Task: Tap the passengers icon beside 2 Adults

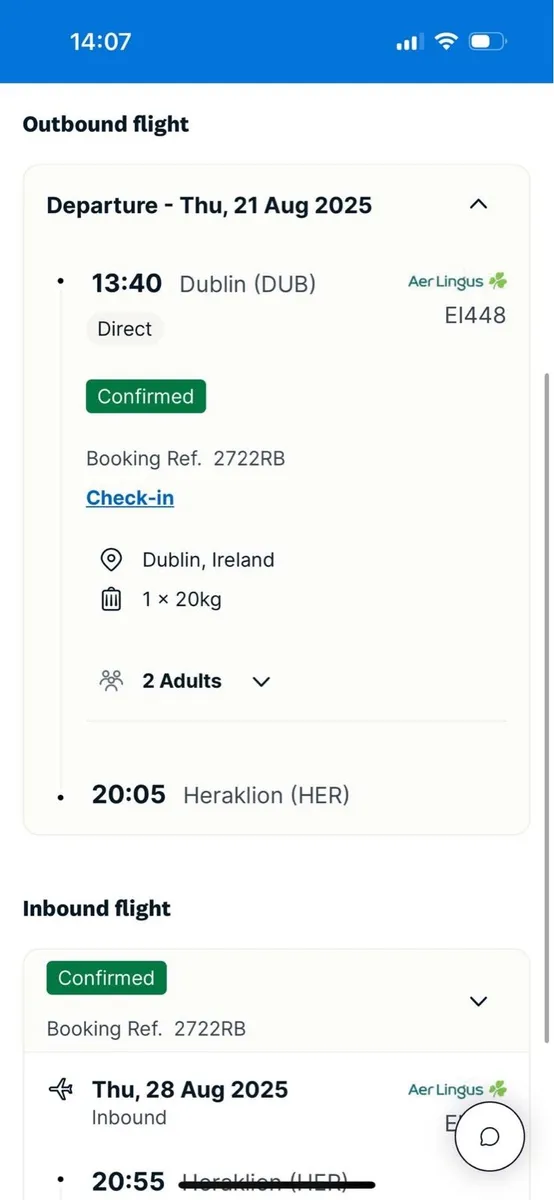Action: pyautogui.click(x=111, y=681)
